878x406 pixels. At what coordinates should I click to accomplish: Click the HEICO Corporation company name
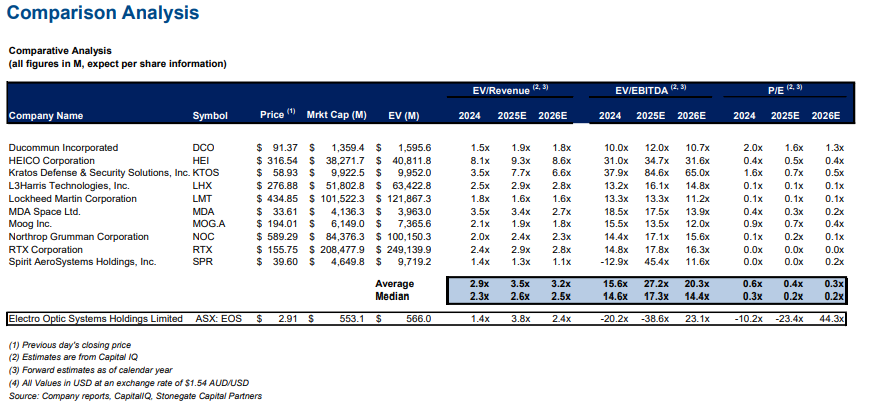(x=52, y=160)
